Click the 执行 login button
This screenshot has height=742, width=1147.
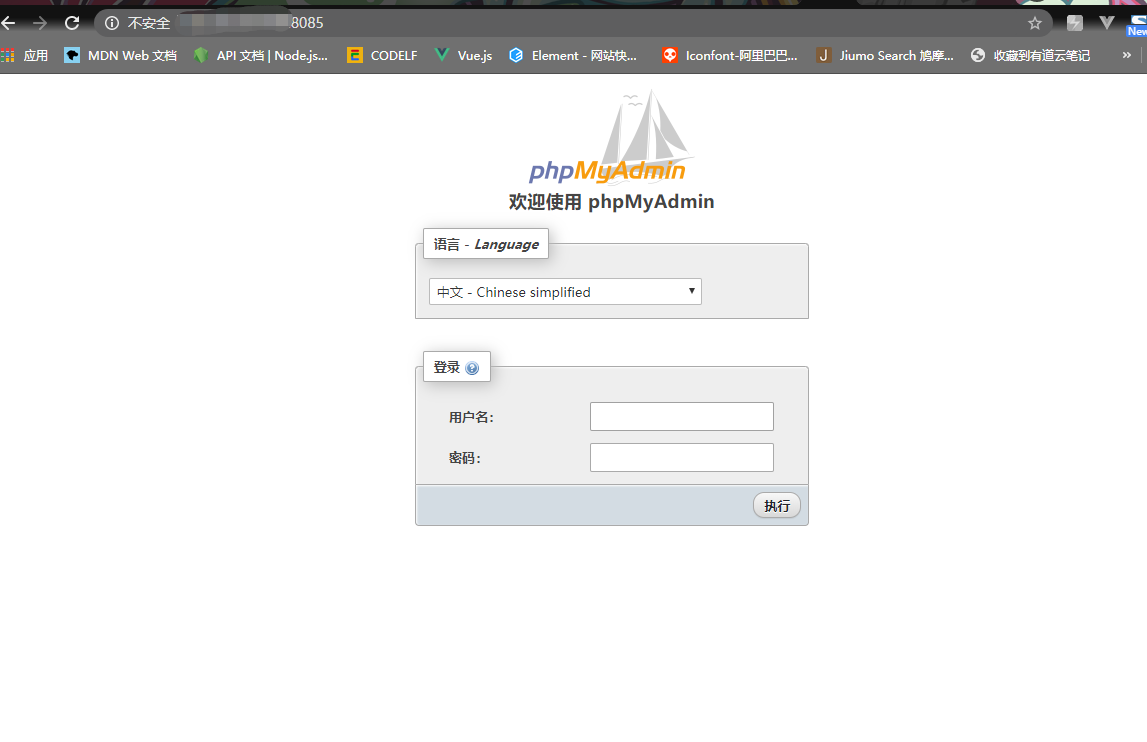777,505
